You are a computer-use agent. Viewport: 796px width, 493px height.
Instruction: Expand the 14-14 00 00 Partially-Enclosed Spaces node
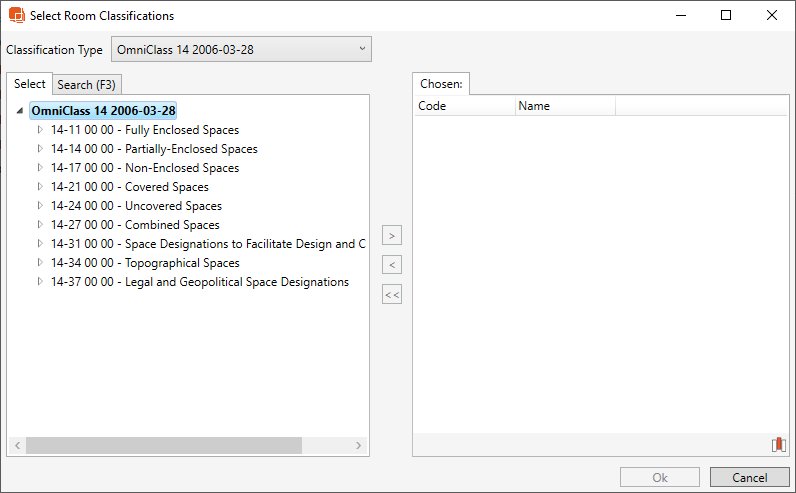41,149
